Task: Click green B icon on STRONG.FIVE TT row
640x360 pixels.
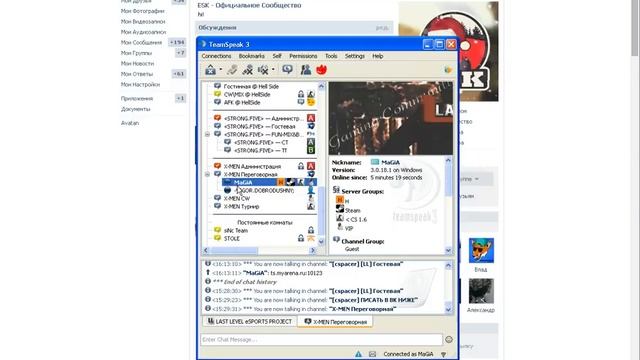Action: coord(311,150)
